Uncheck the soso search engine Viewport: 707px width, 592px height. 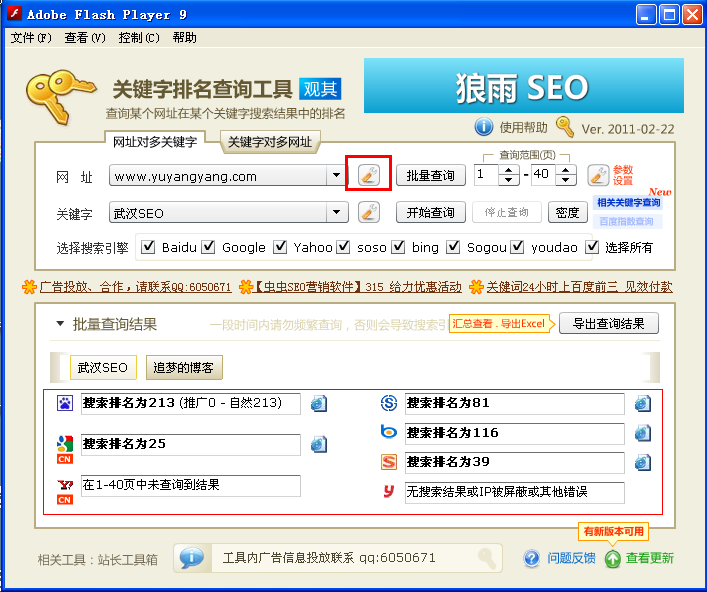(343, 247)
